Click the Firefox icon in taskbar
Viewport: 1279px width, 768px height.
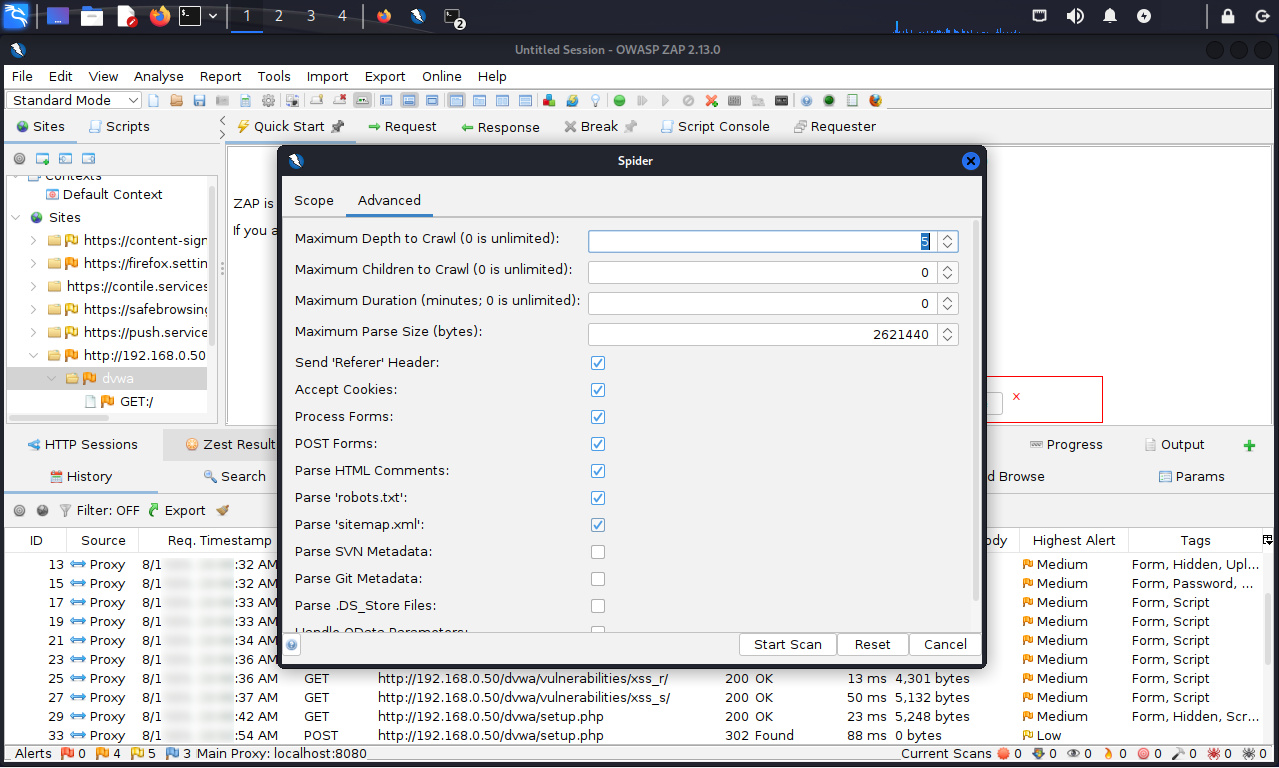pyautogui.click(x=160, y=16)
